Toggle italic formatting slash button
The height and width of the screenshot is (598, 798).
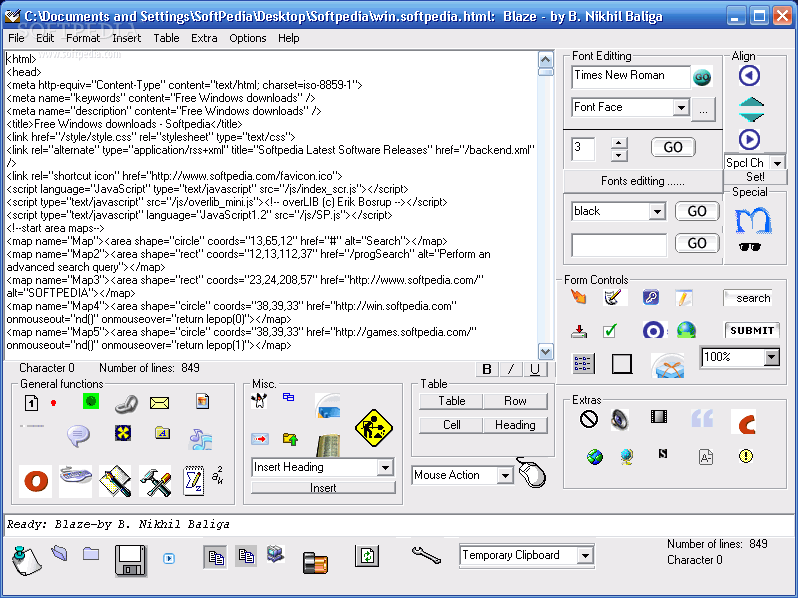(x=511, y=369)
